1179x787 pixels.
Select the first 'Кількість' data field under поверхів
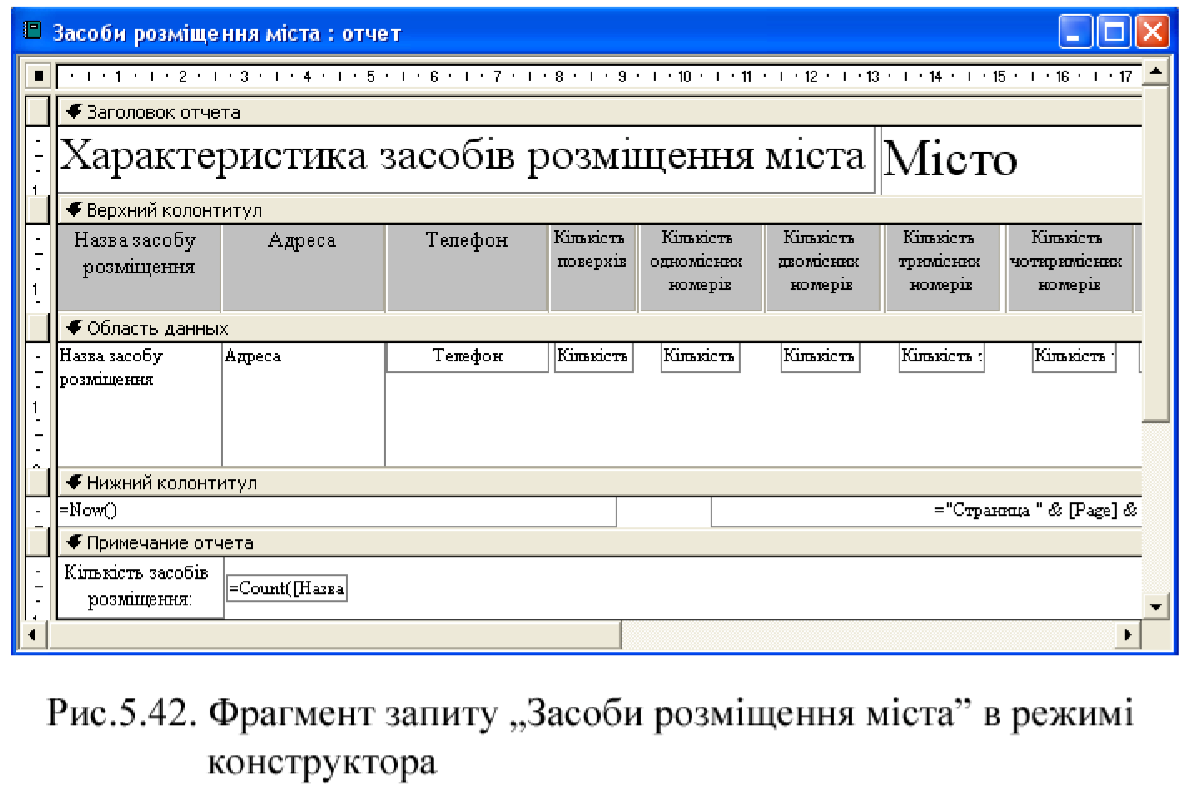[x=593, y=357]
